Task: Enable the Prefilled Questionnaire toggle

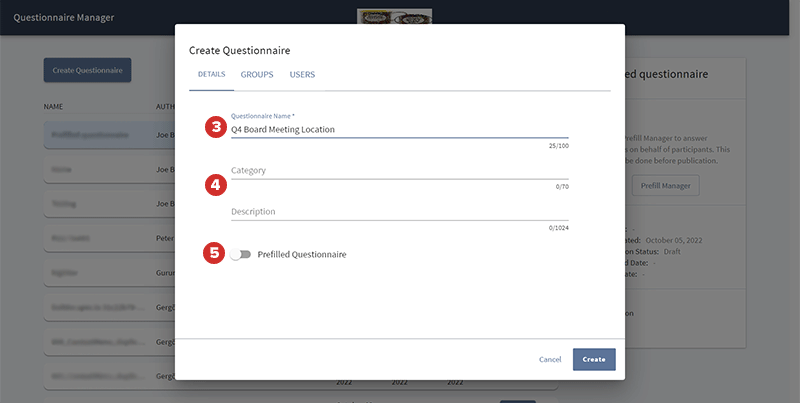Action: coord(240,255)
